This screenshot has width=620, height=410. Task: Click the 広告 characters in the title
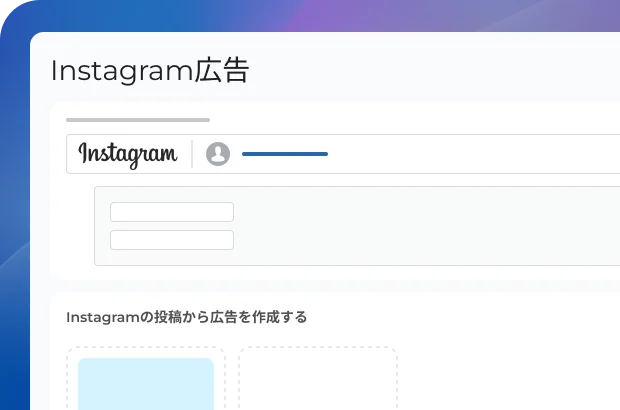coord(222,71)
